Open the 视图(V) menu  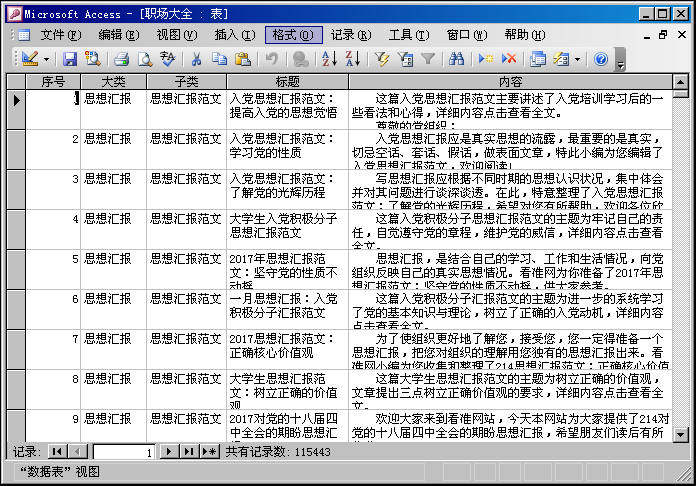177,35
